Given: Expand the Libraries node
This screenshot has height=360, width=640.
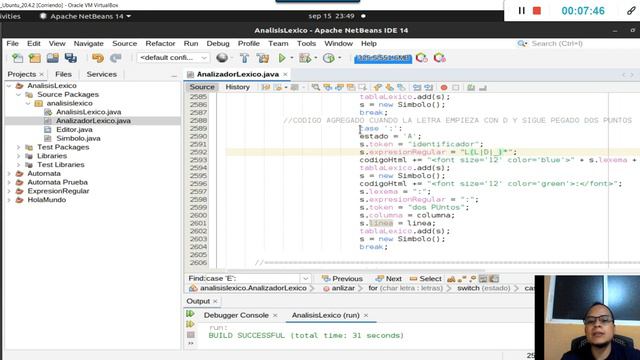Looking at the screenshot, I should pos(18,156).
